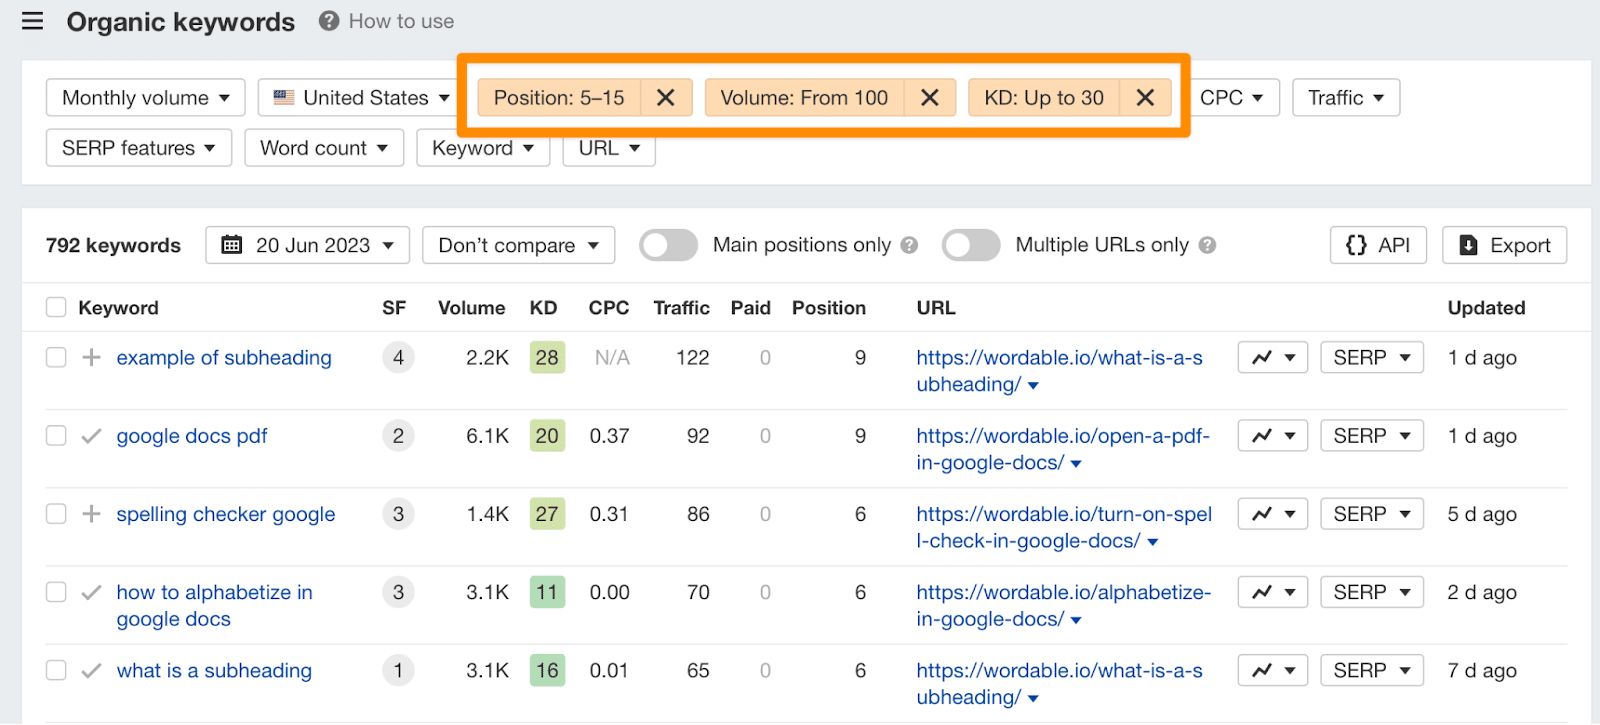The height and width of the screenshot is (725, 1600).
Task: Click the checkmark icon beside google docs pdf
Action: pos(91,436)
